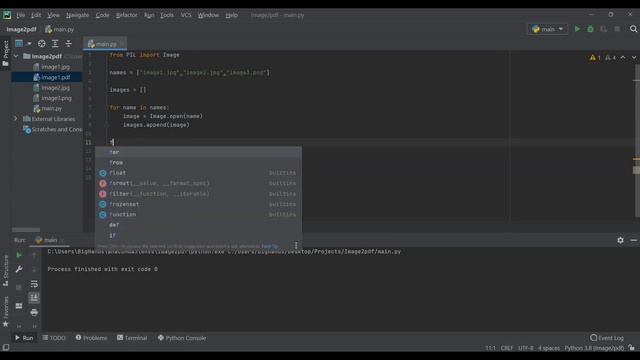Image resolution: width=640 pixels, height=360 pixels.
Task: Click the Run tool window button
Action: (24, 338)
